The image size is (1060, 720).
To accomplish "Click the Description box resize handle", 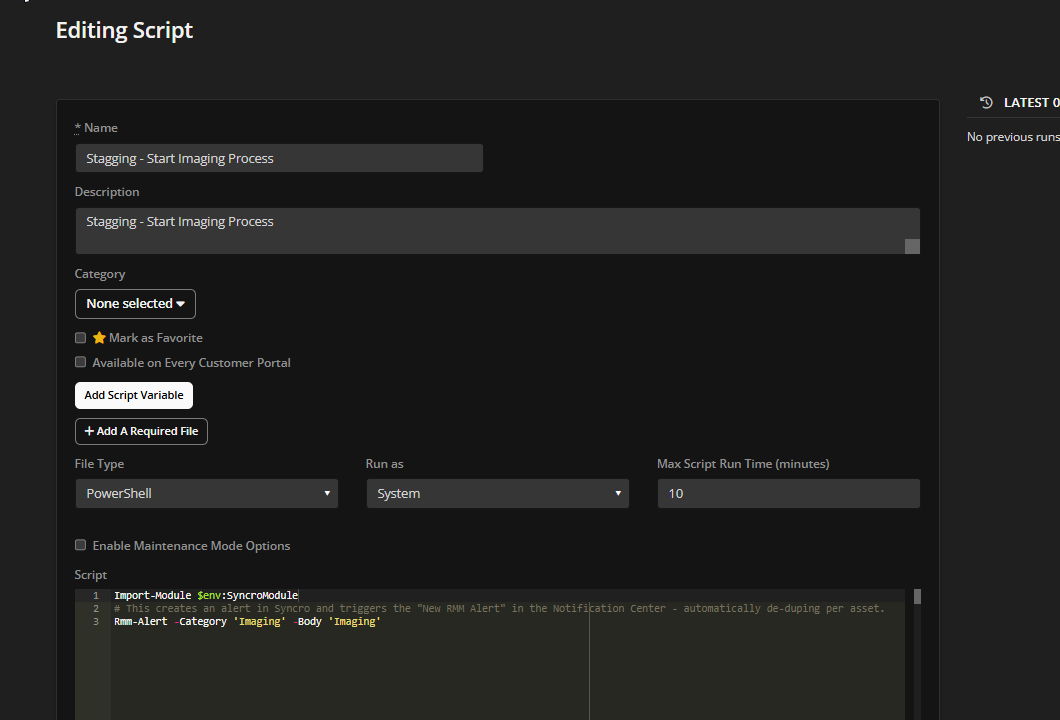I will click(912, 247).
